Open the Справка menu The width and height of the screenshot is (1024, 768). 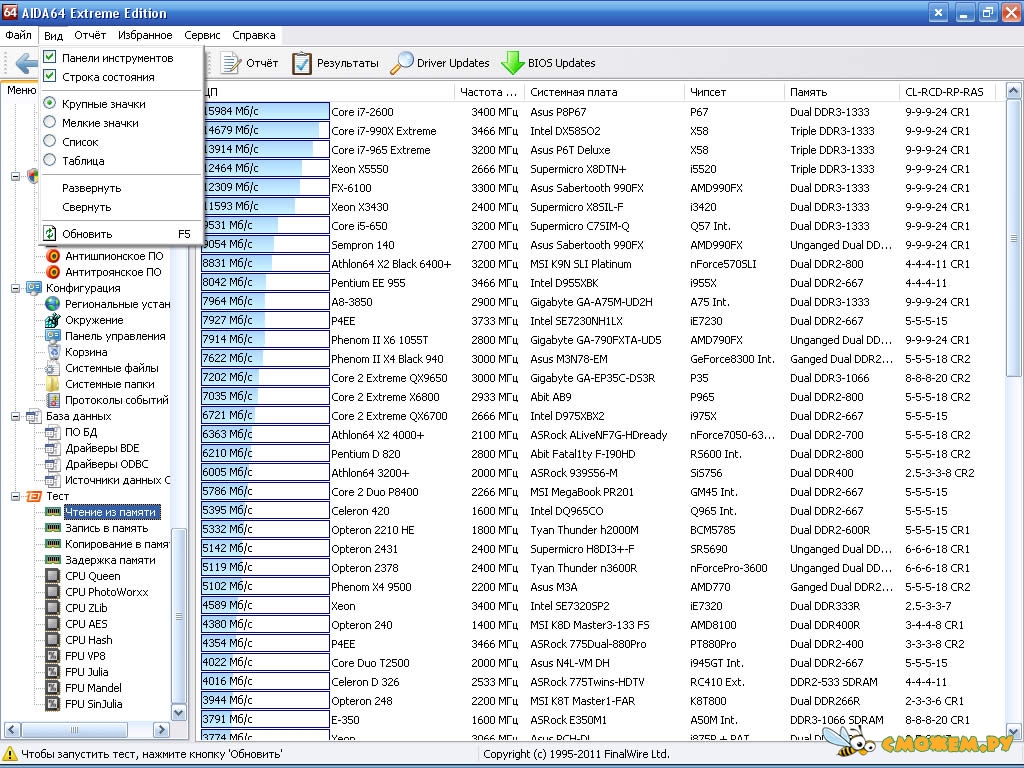pyautogui.click(x=253, y=35)
